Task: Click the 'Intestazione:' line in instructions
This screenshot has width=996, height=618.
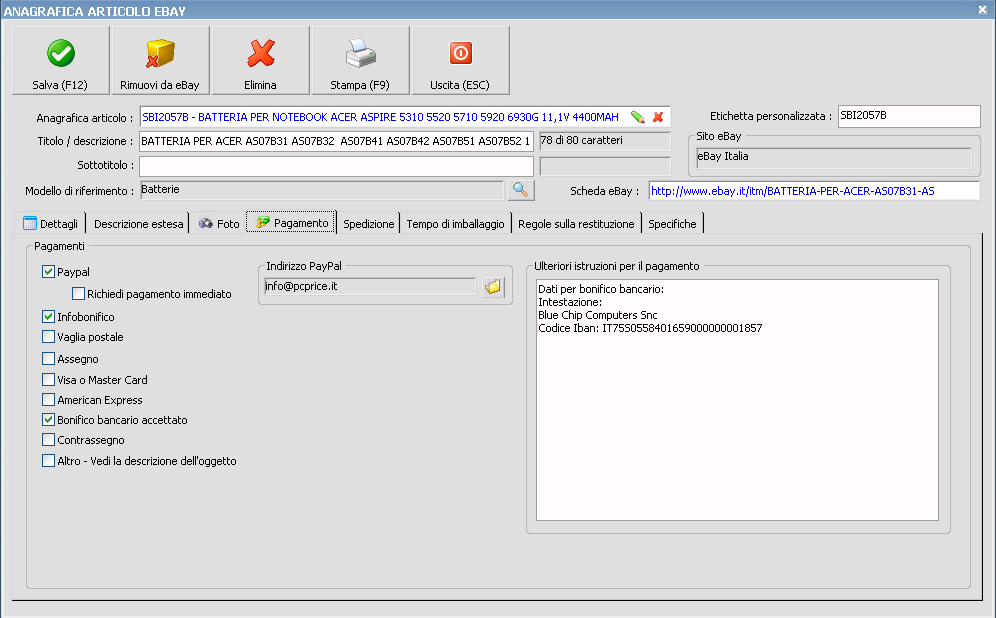Action: pyautogui.click(x=570, y=302)
